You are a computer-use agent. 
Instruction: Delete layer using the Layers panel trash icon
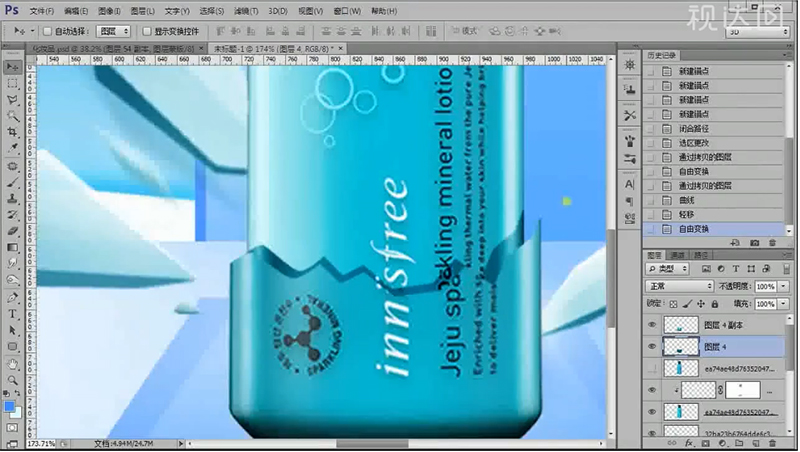point(772,443)
